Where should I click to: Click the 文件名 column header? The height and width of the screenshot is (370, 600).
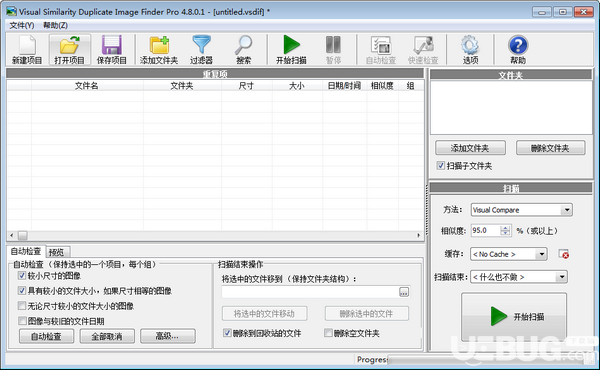point(87,86)
